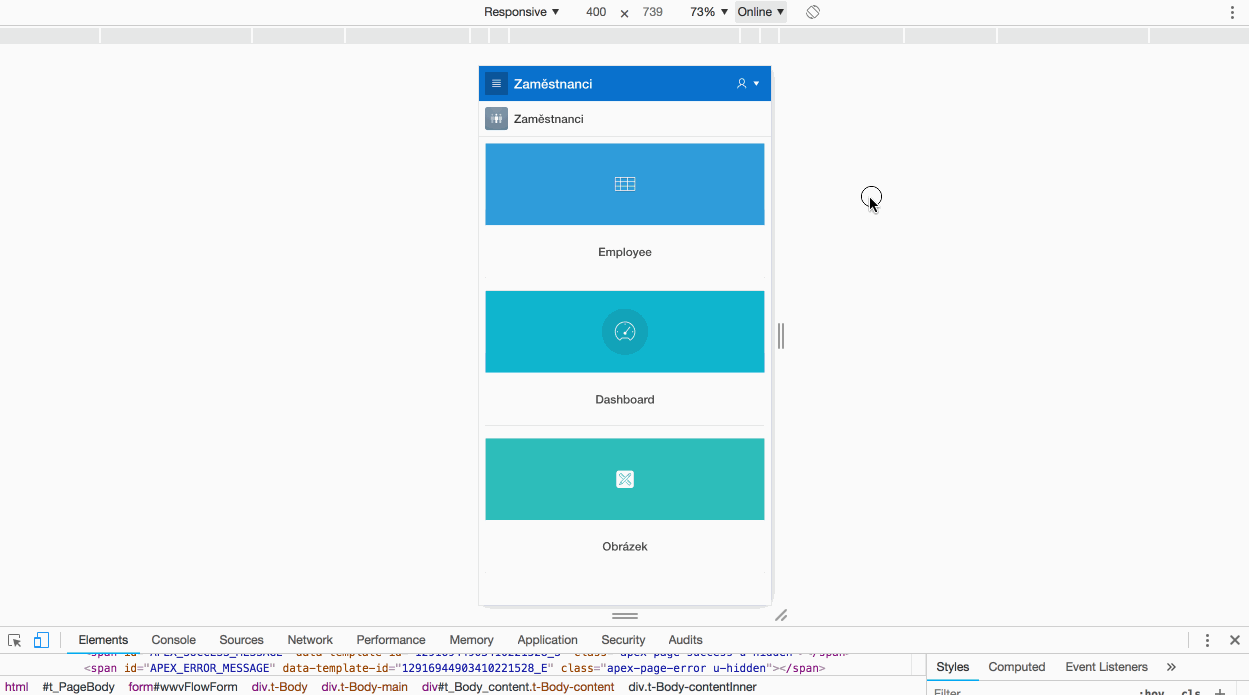Open the Online network throttling dropdown
1249x695 pixels.
(x=761, y=12)
